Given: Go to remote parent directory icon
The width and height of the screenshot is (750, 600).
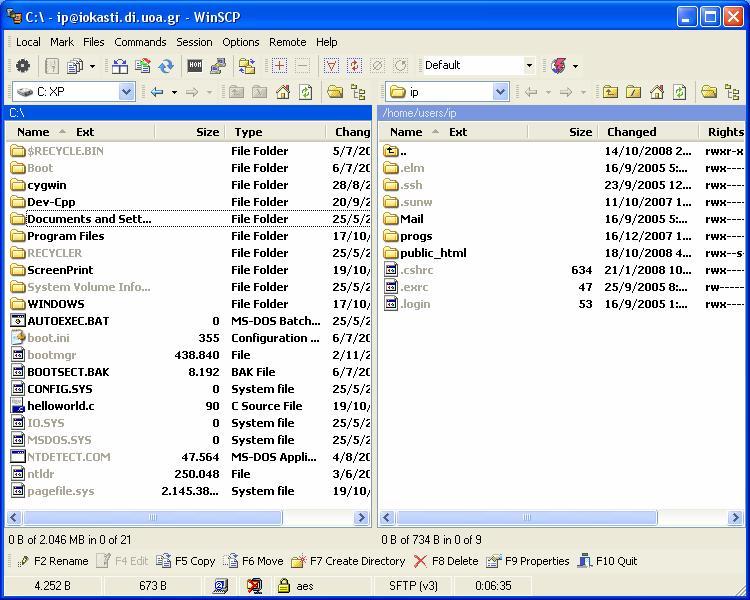Looking at the screenshot, I should 610,91.
